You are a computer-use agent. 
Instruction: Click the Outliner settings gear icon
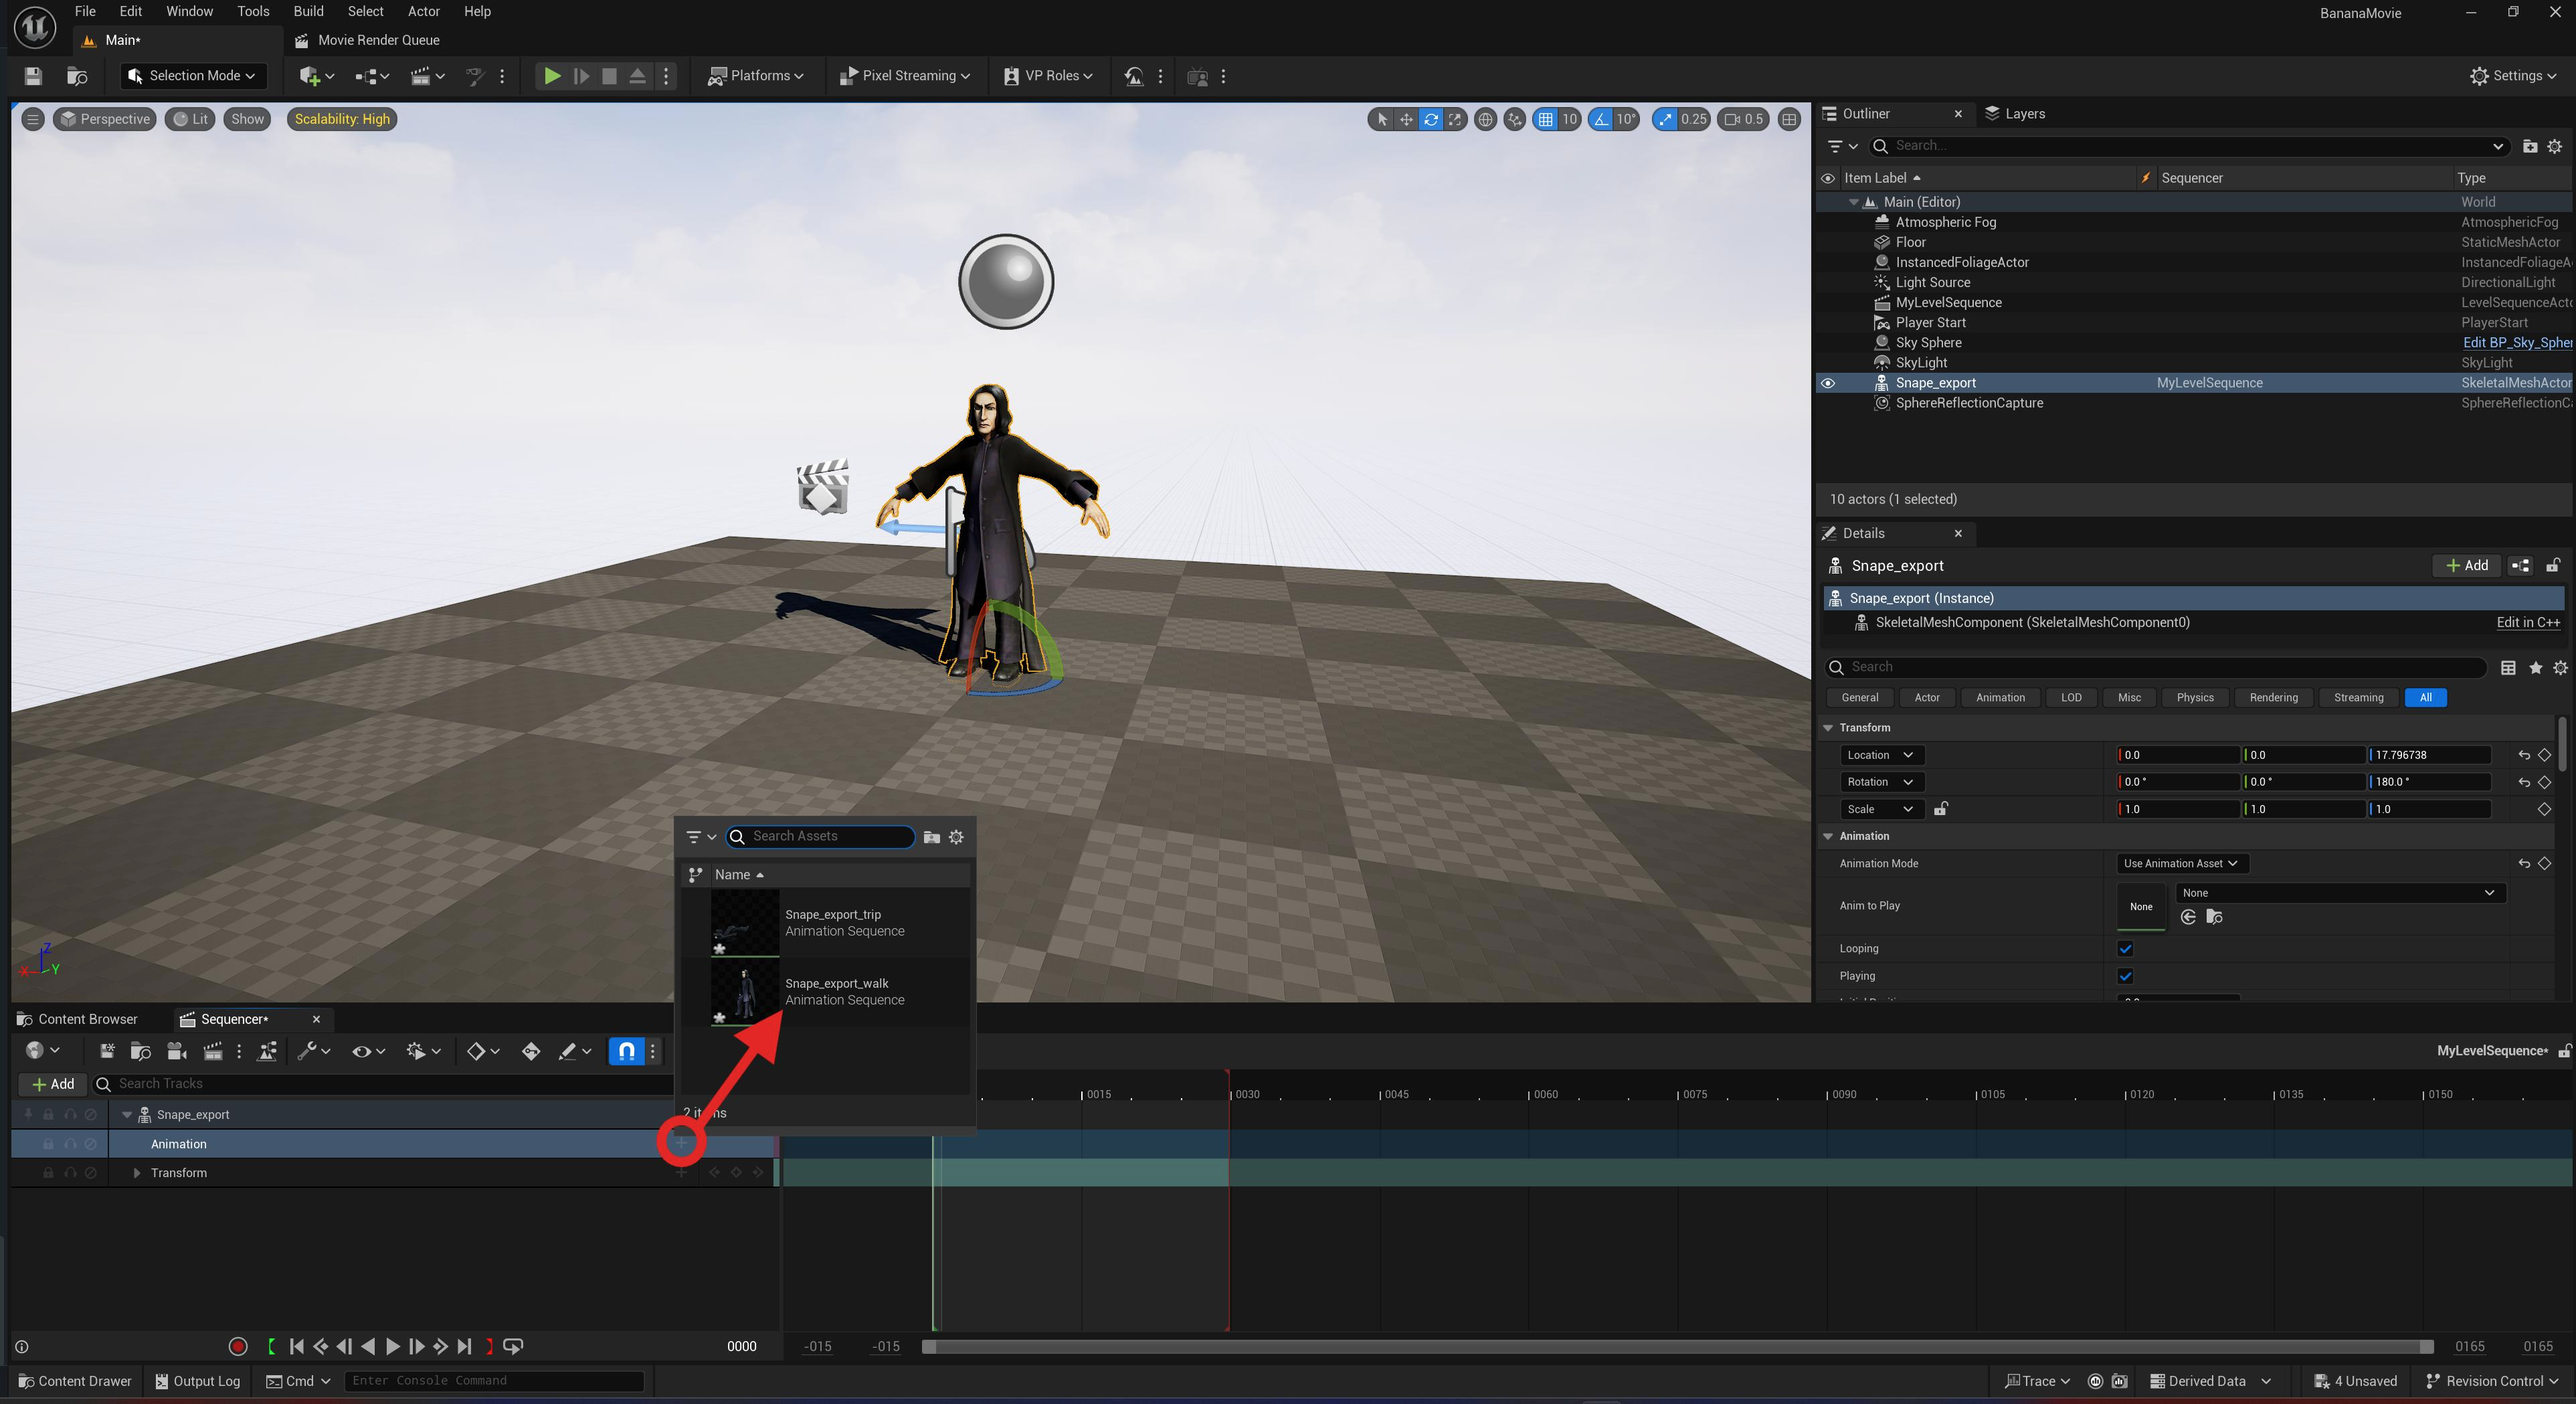point(2555,146)
